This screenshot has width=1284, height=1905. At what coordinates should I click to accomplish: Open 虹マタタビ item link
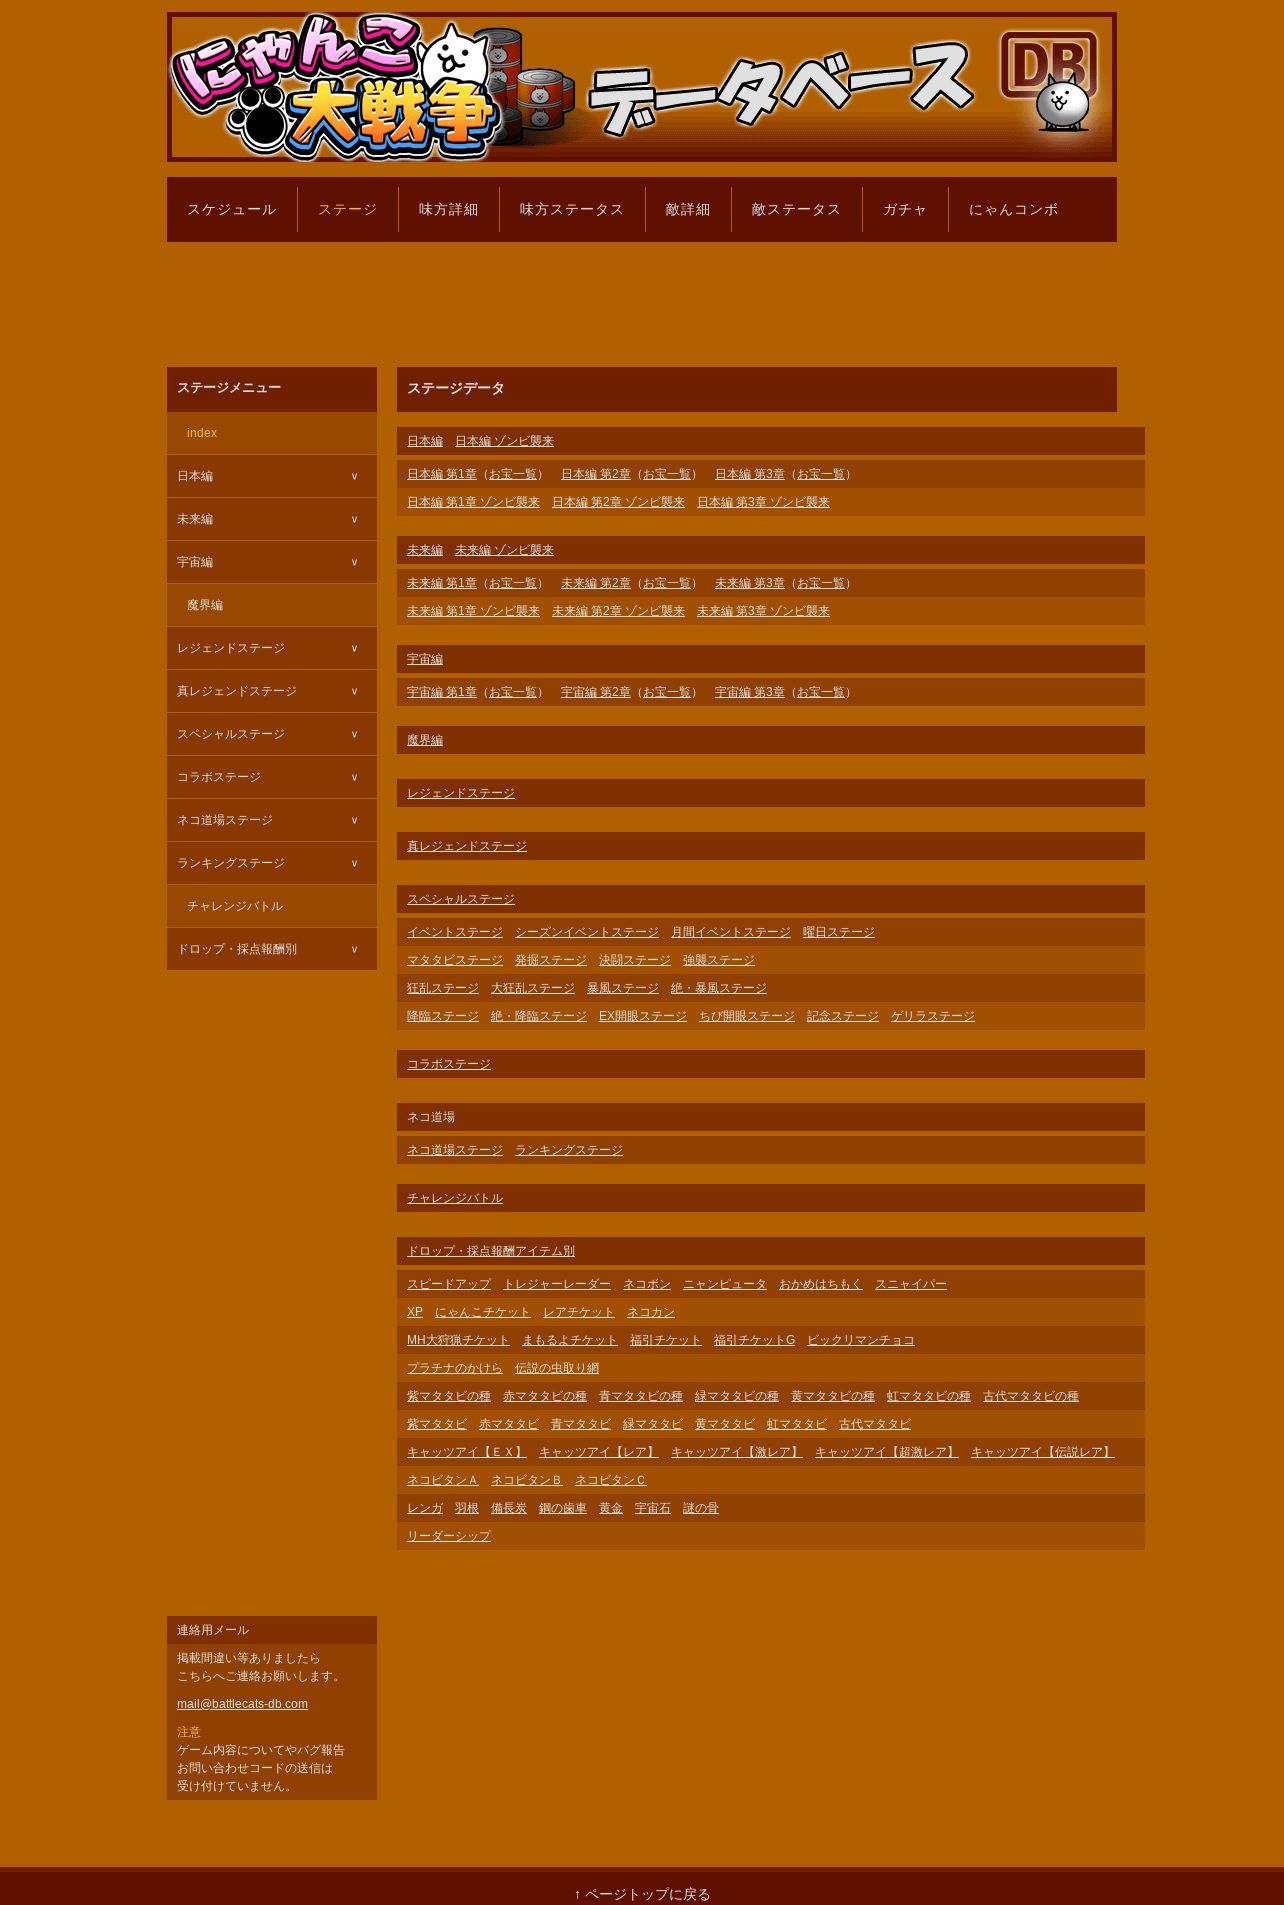[797, 1424]
